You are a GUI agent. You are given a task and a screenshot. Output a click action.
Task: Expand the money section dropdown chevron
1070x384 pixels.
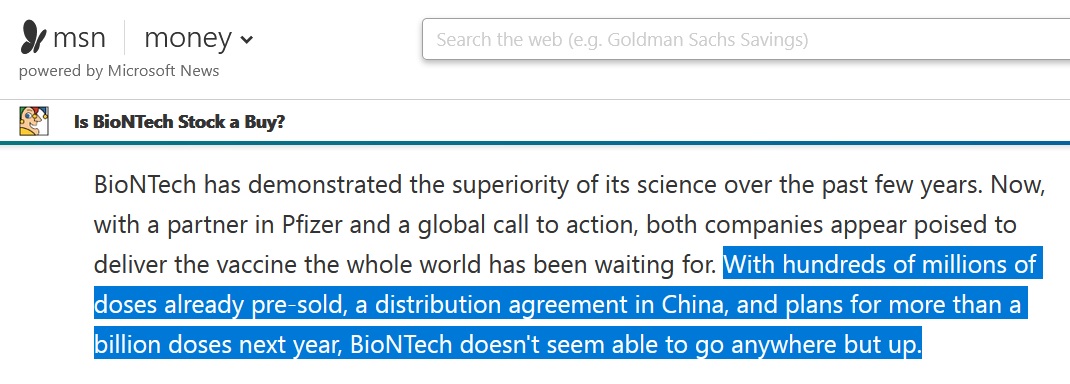pos(246,40)
